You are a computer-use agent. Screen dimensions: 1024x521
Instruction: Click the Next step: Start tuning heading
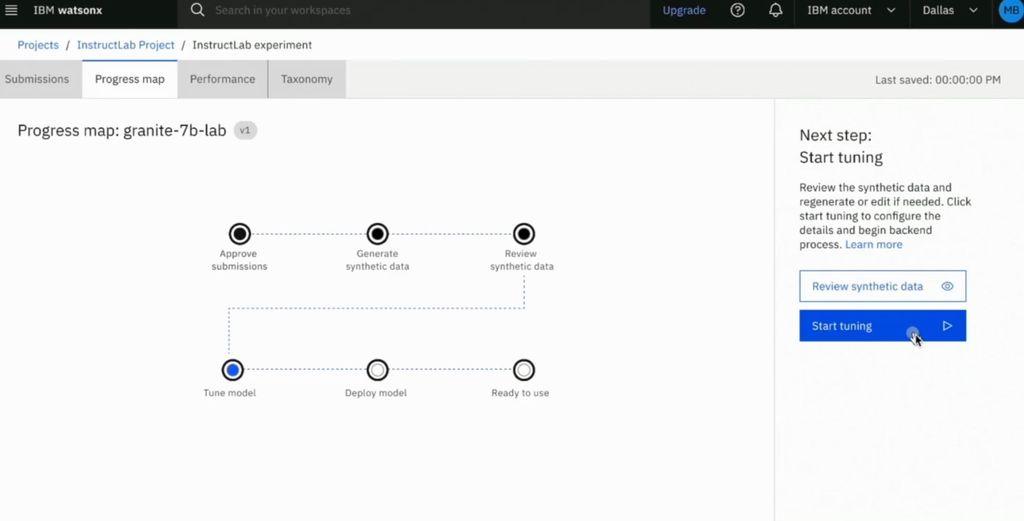[x=841, y=146]
